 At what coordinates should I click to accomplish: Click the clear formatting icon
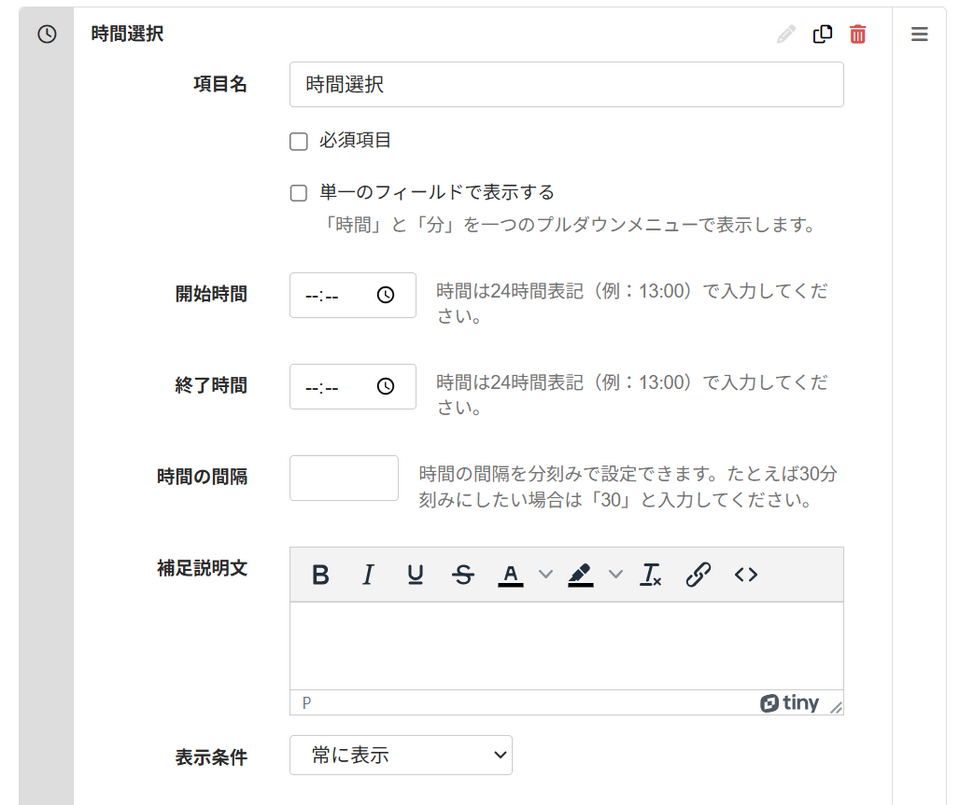click(x=650, y=575)
